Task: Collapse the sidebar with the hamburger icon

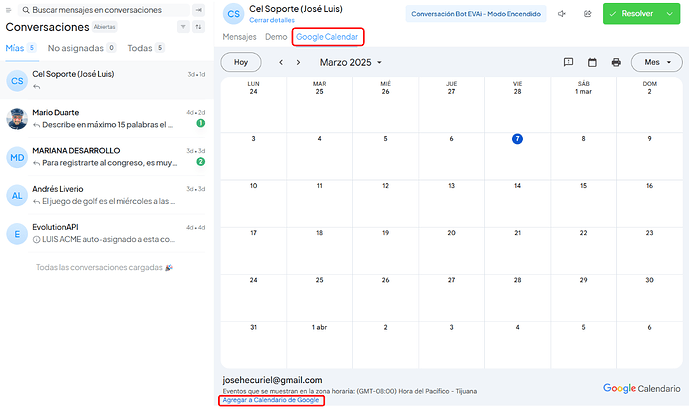Action: [8, 10]
